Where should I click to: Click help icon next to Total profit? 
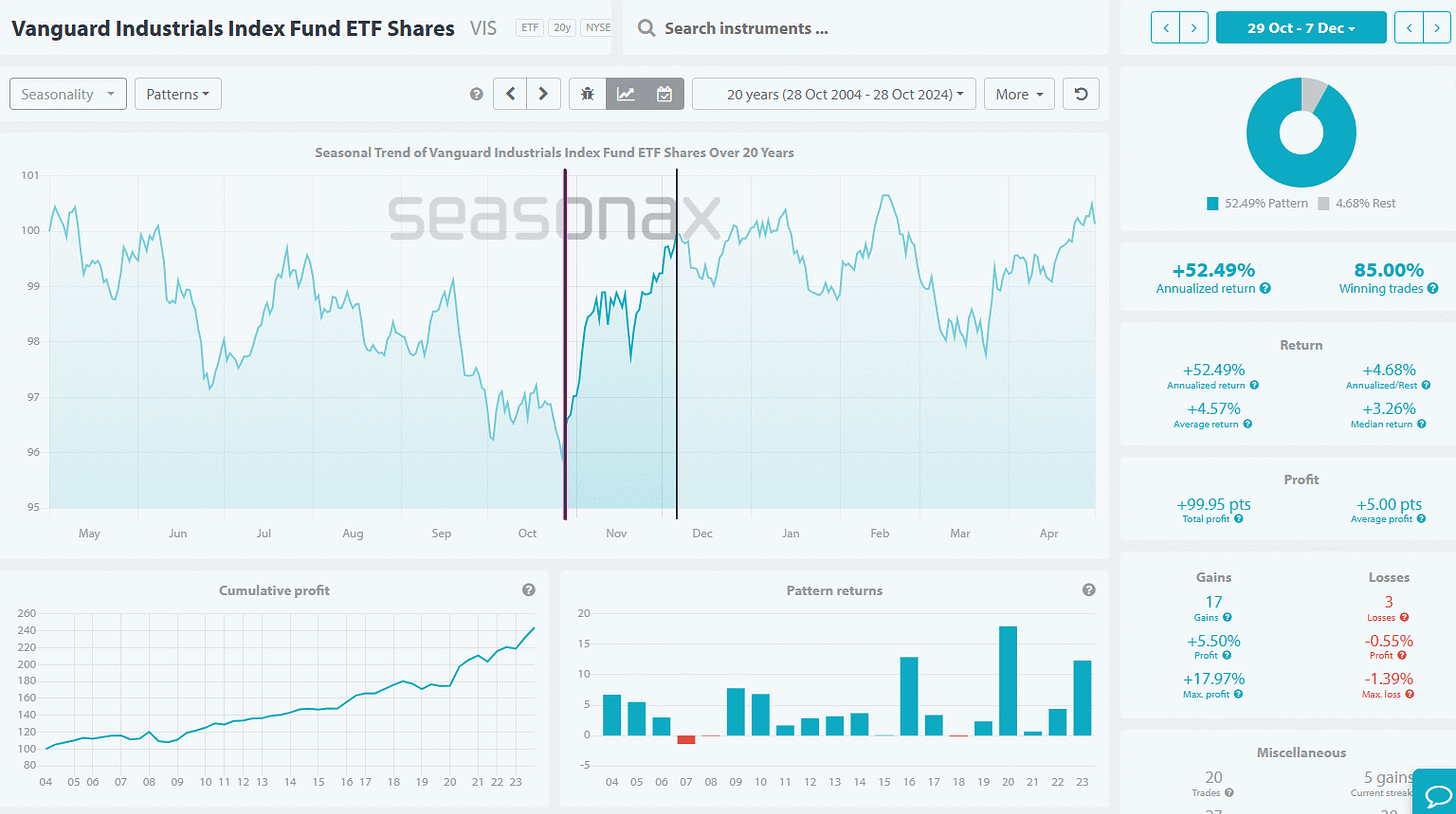1240,519
